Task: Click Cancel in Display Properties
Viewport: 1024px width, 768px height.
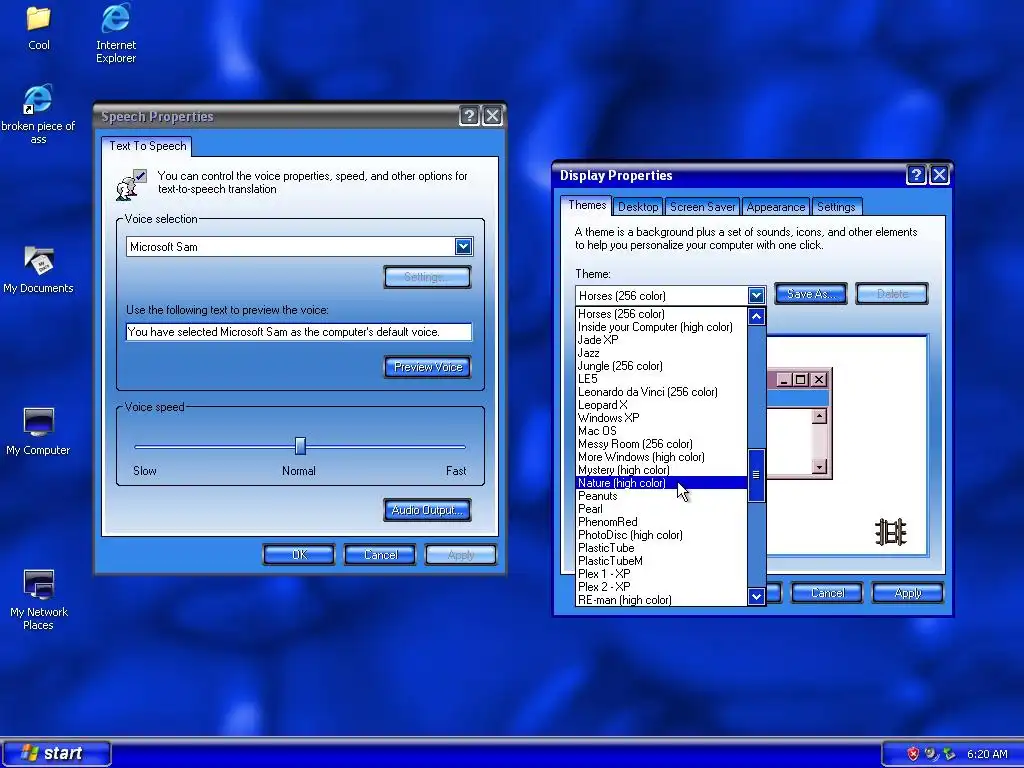Action: click(827, 593)
